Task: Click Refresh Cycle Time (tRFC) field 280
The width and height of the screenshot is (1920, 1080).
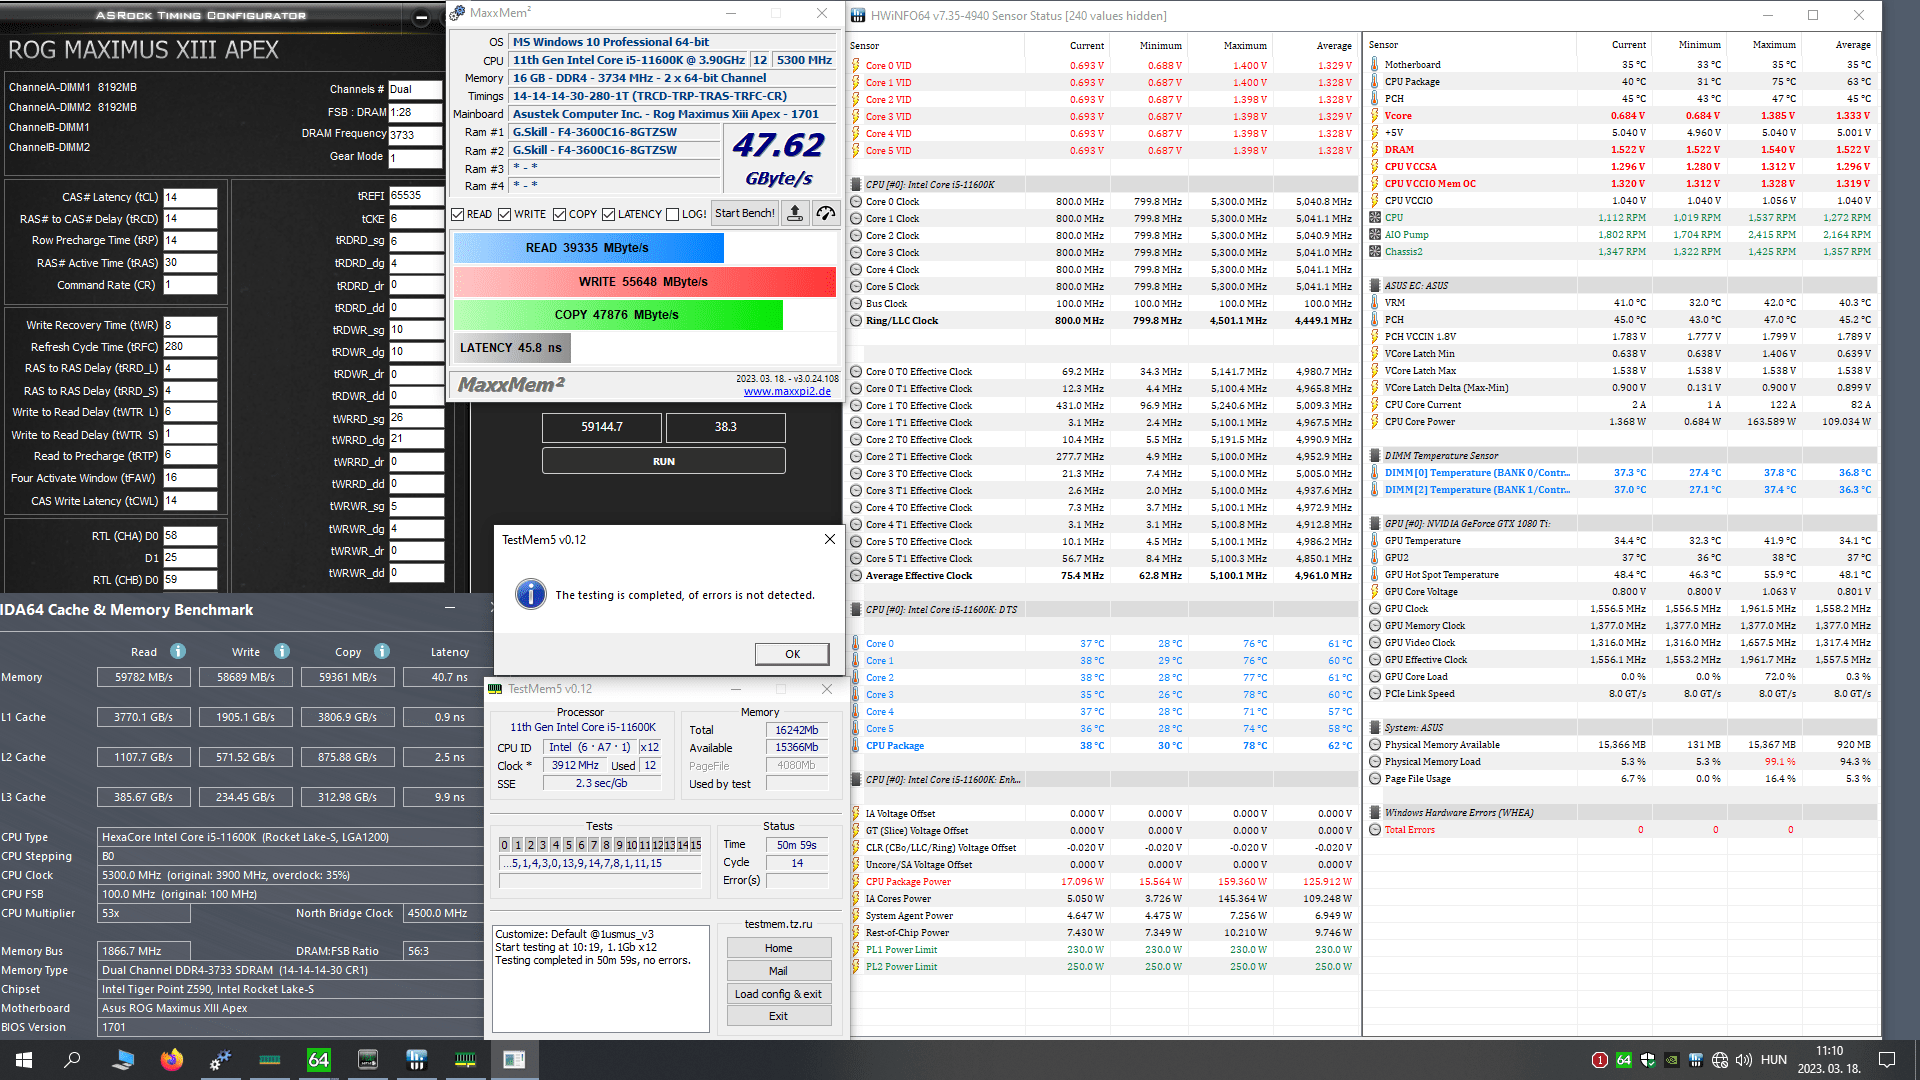Action: 190,347
